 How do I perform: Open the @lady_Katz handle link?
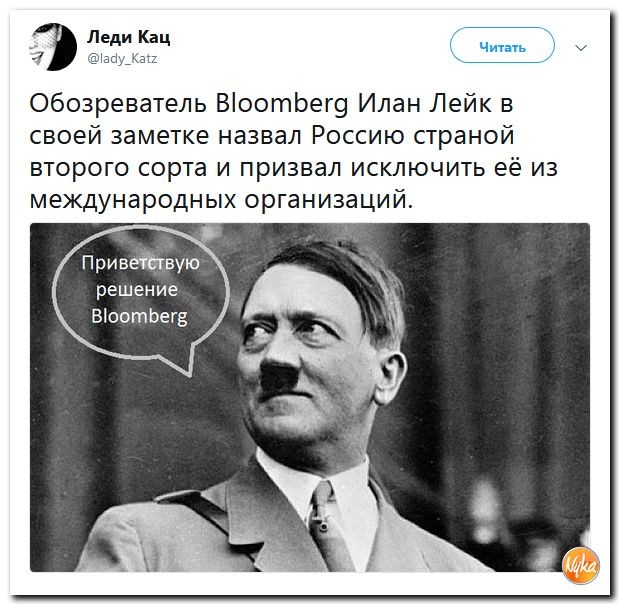click(122, 59)
